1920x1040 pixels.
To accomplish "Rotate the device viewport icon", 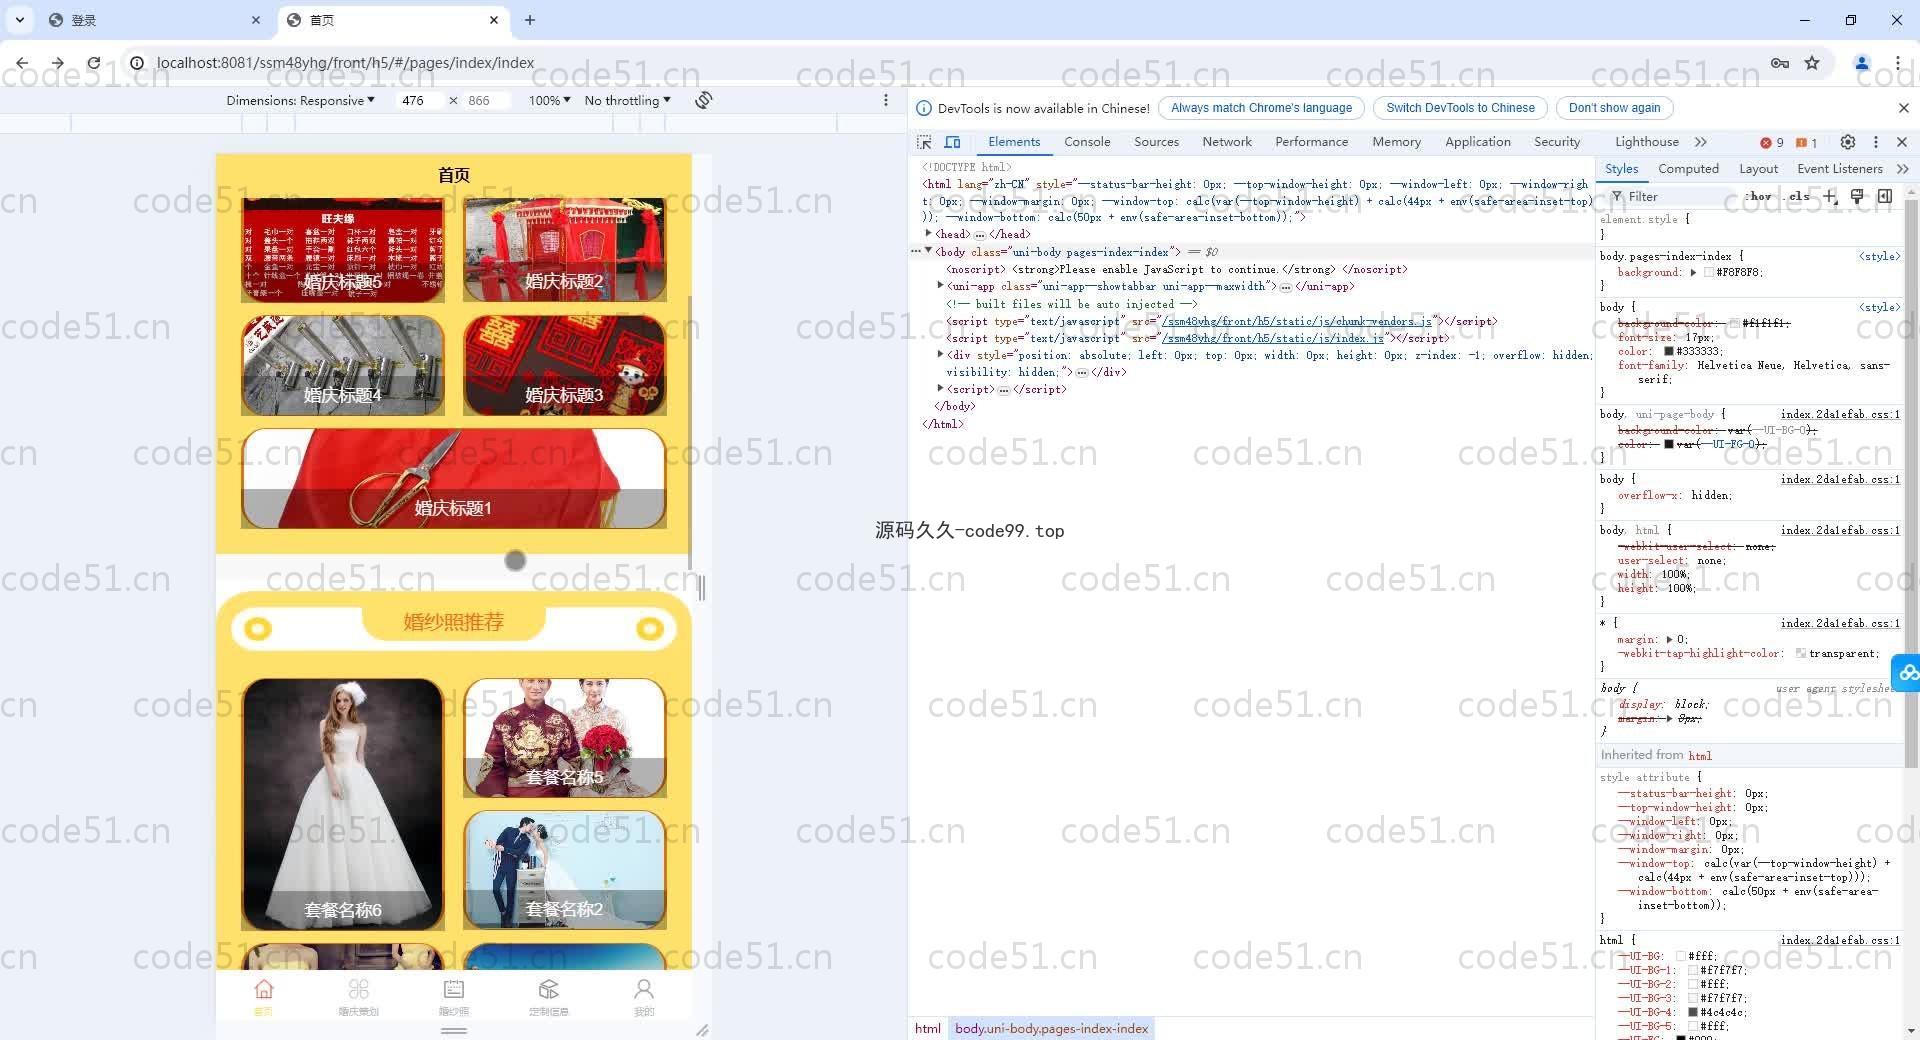I will click(704, 100).
